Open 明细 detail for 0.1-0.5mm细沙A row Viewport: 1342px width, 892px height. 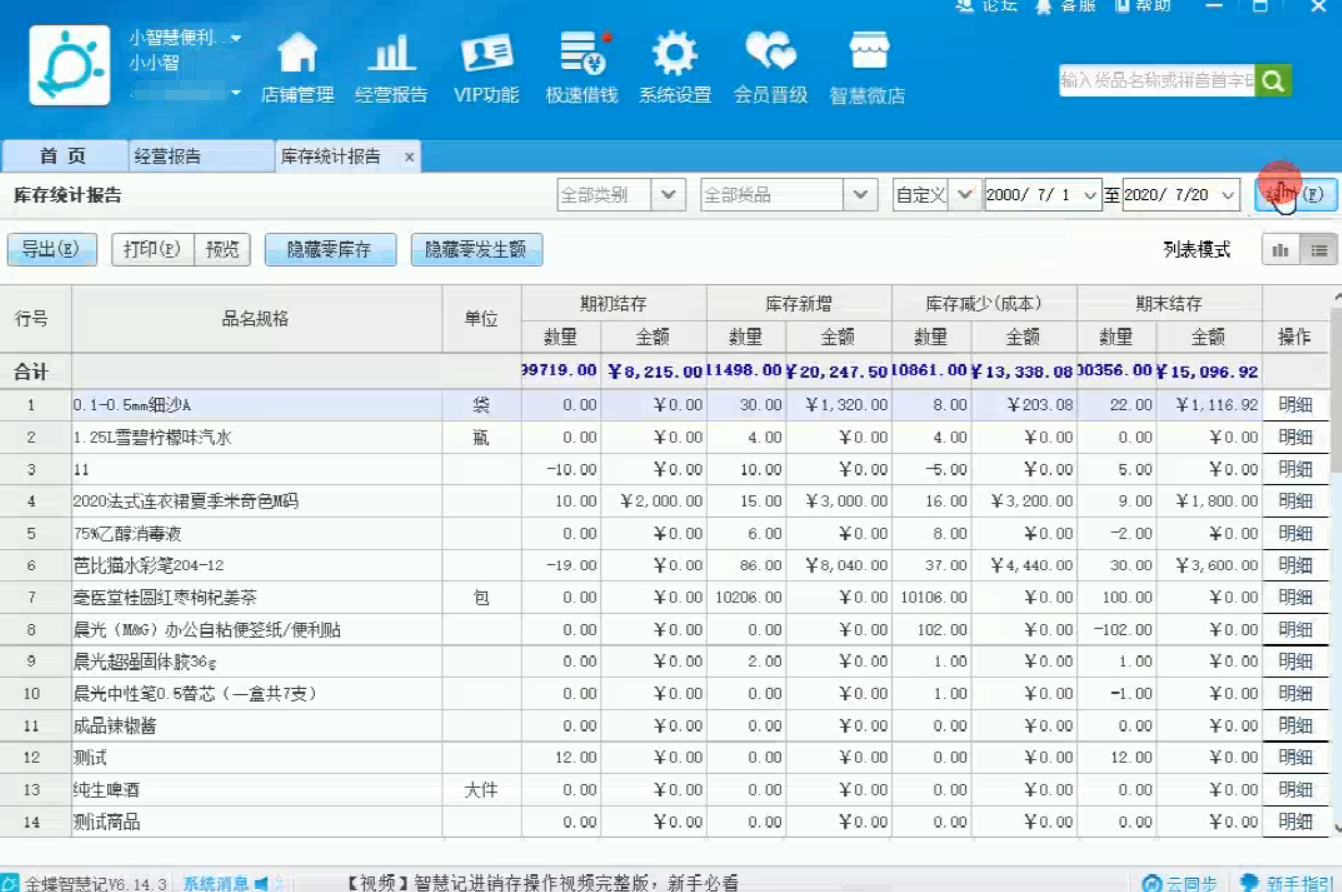coord(1297,405)
